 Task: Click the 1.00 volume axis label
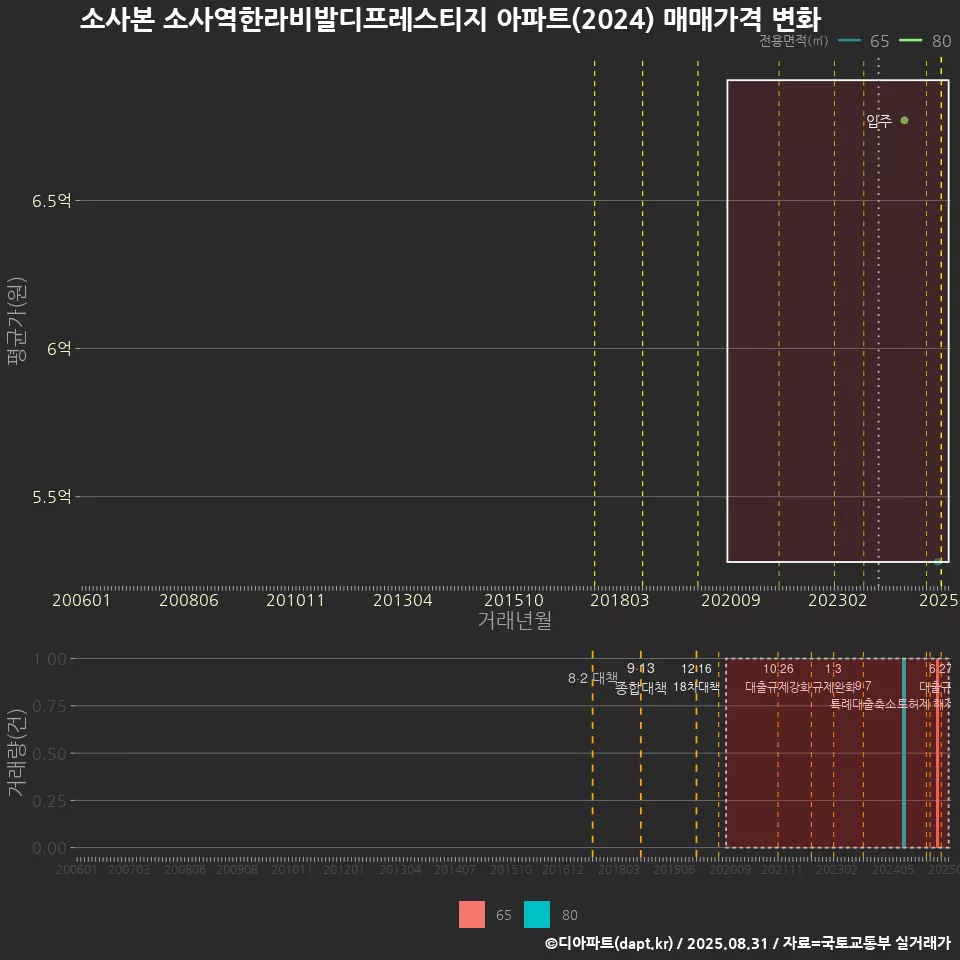click(x=50, y=659)
